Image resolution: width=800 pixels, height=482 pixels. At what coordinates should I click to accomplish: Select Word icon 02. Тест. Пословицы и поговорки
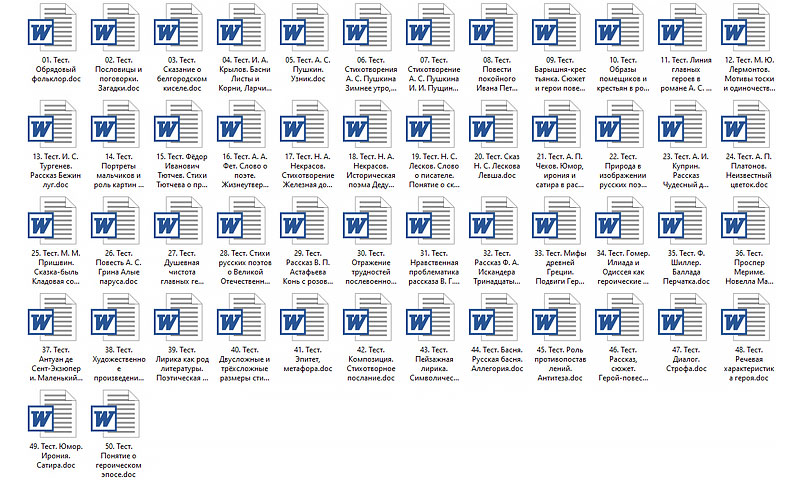tap(115, 28)
